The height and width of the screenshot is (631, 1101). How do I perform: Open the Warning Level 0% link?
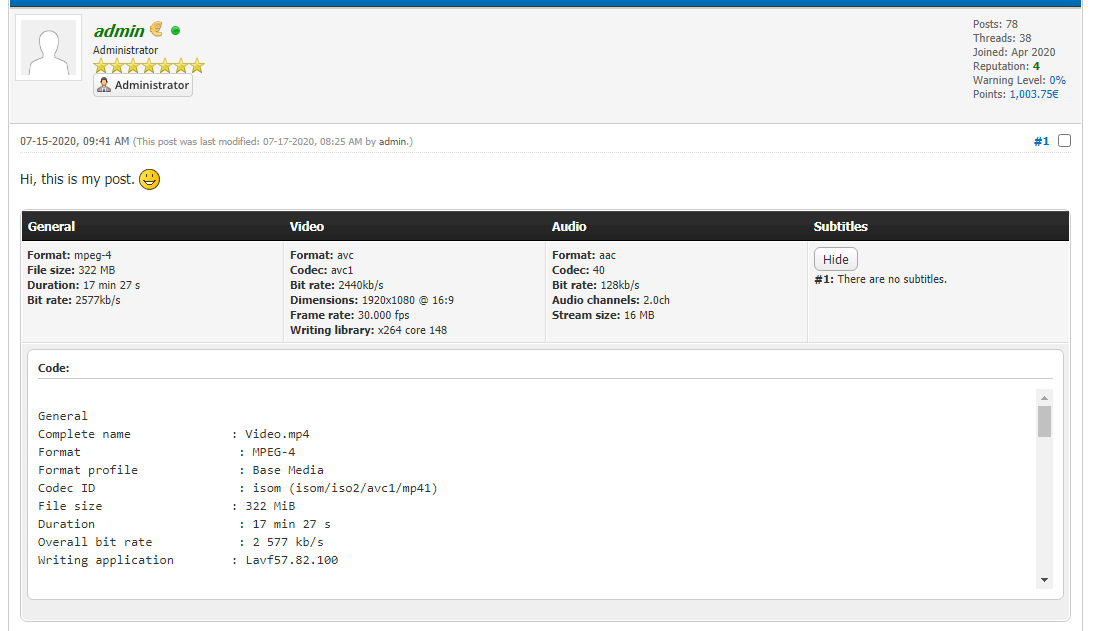click(1057, 80)
